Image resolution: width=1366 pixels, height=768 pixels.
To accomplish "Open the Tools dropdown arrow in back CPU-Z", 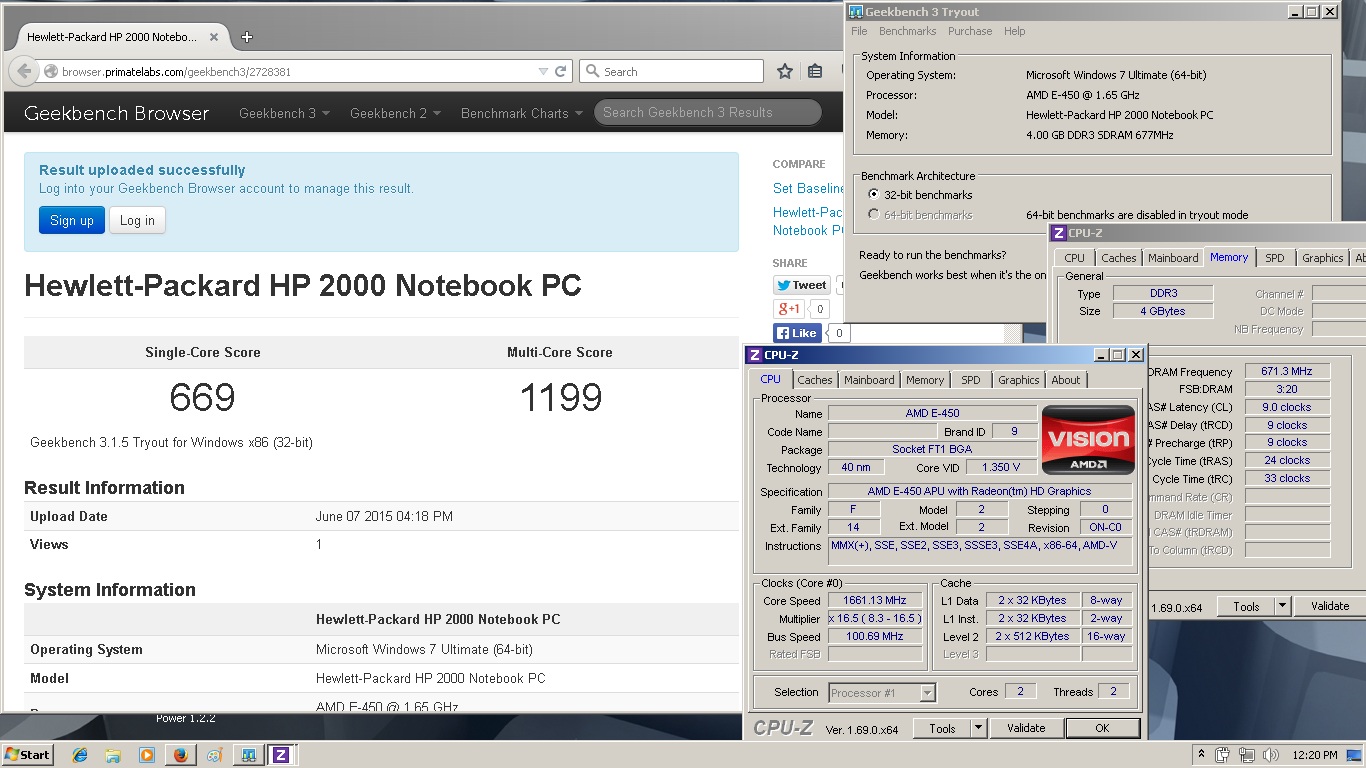I will pos(1282,606).
